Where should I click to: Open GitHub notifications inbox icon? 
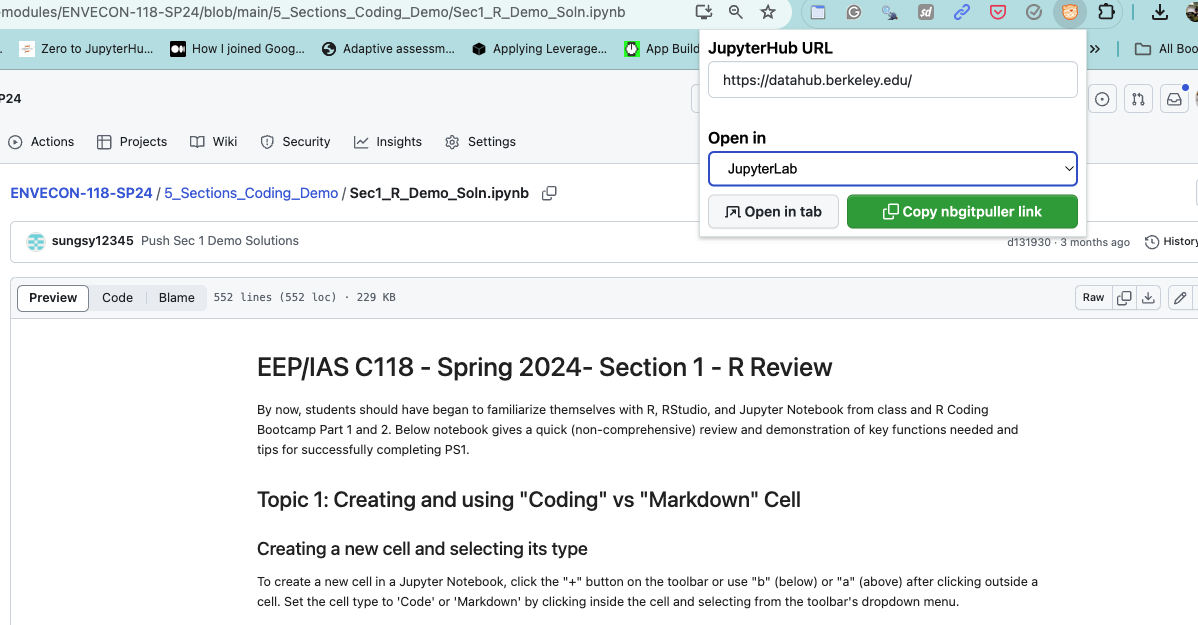1174,99
